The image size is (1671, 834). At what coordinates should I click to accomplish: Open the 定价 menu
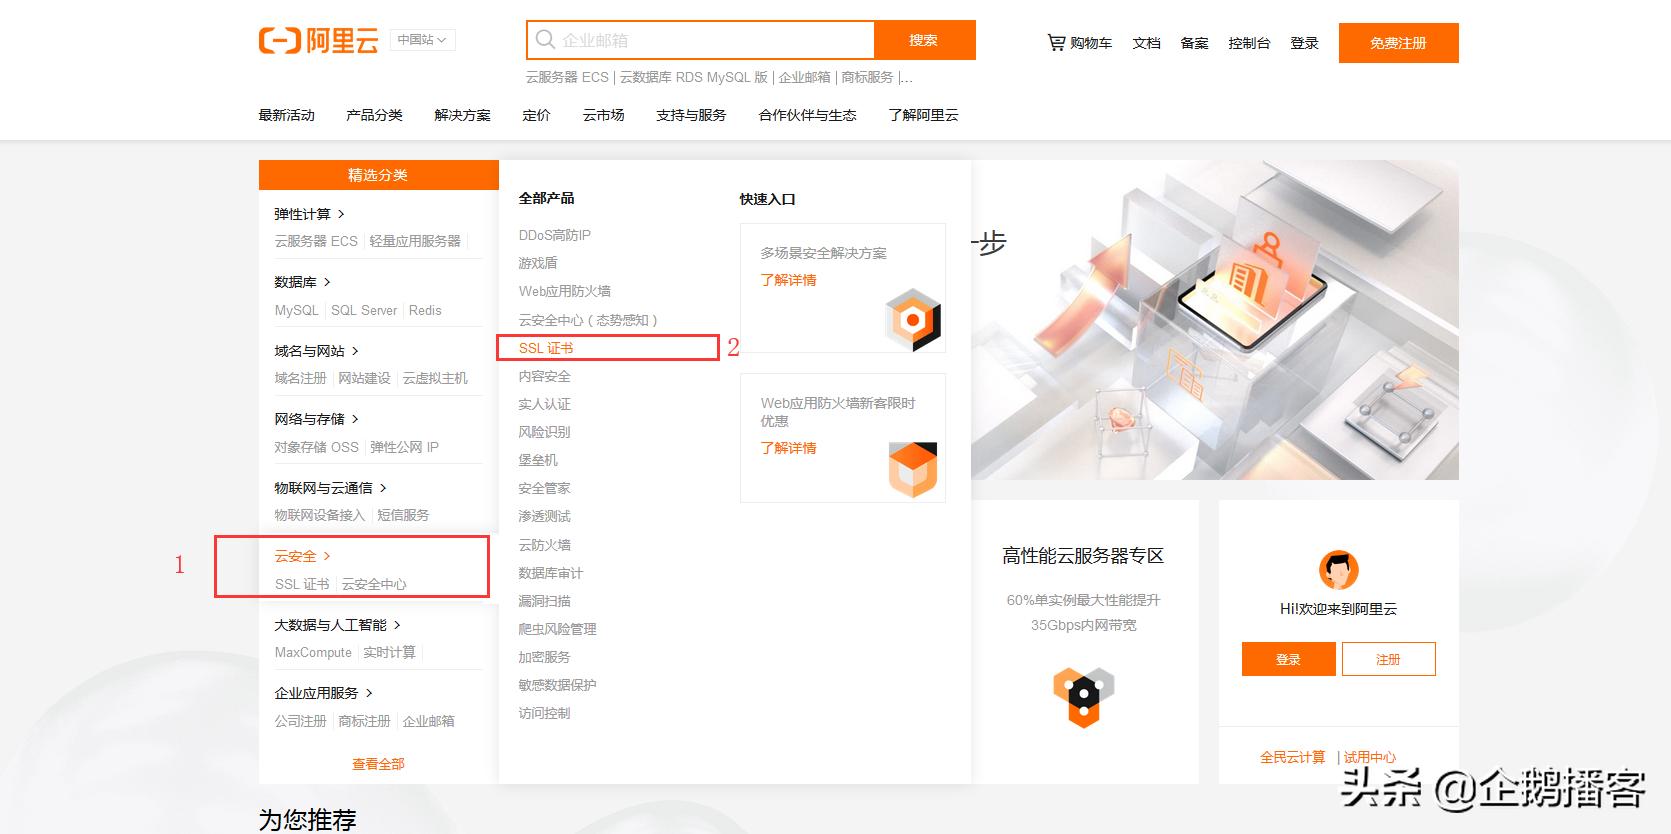(x=536, y=115)
